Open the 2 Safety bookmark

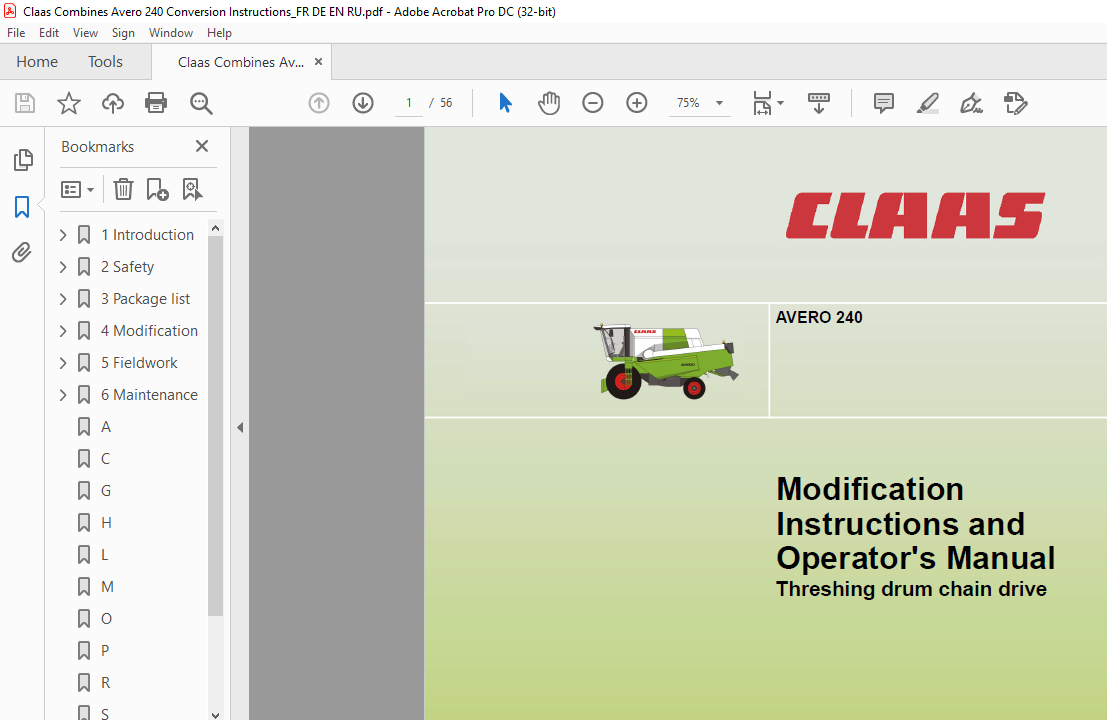(x=127, y=267)
